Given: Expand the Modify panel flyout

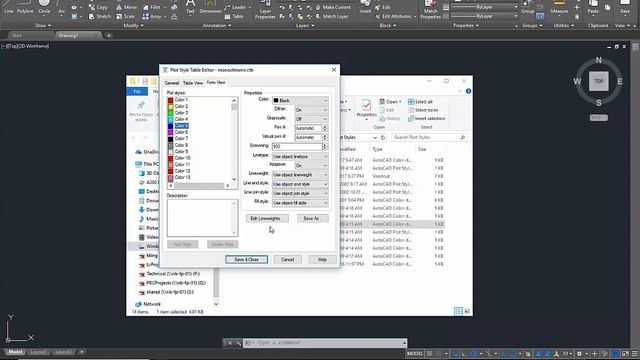Looking at the screenshot, I should (133, 25).
